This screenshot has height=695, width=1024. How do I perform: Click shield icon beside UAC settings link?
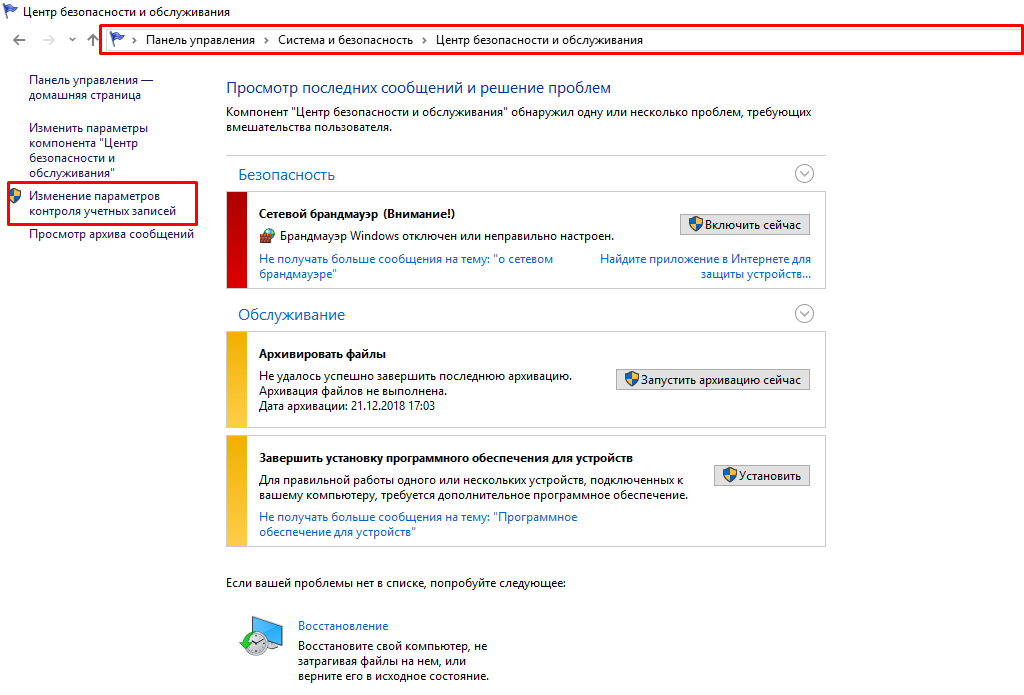(16, 195)
